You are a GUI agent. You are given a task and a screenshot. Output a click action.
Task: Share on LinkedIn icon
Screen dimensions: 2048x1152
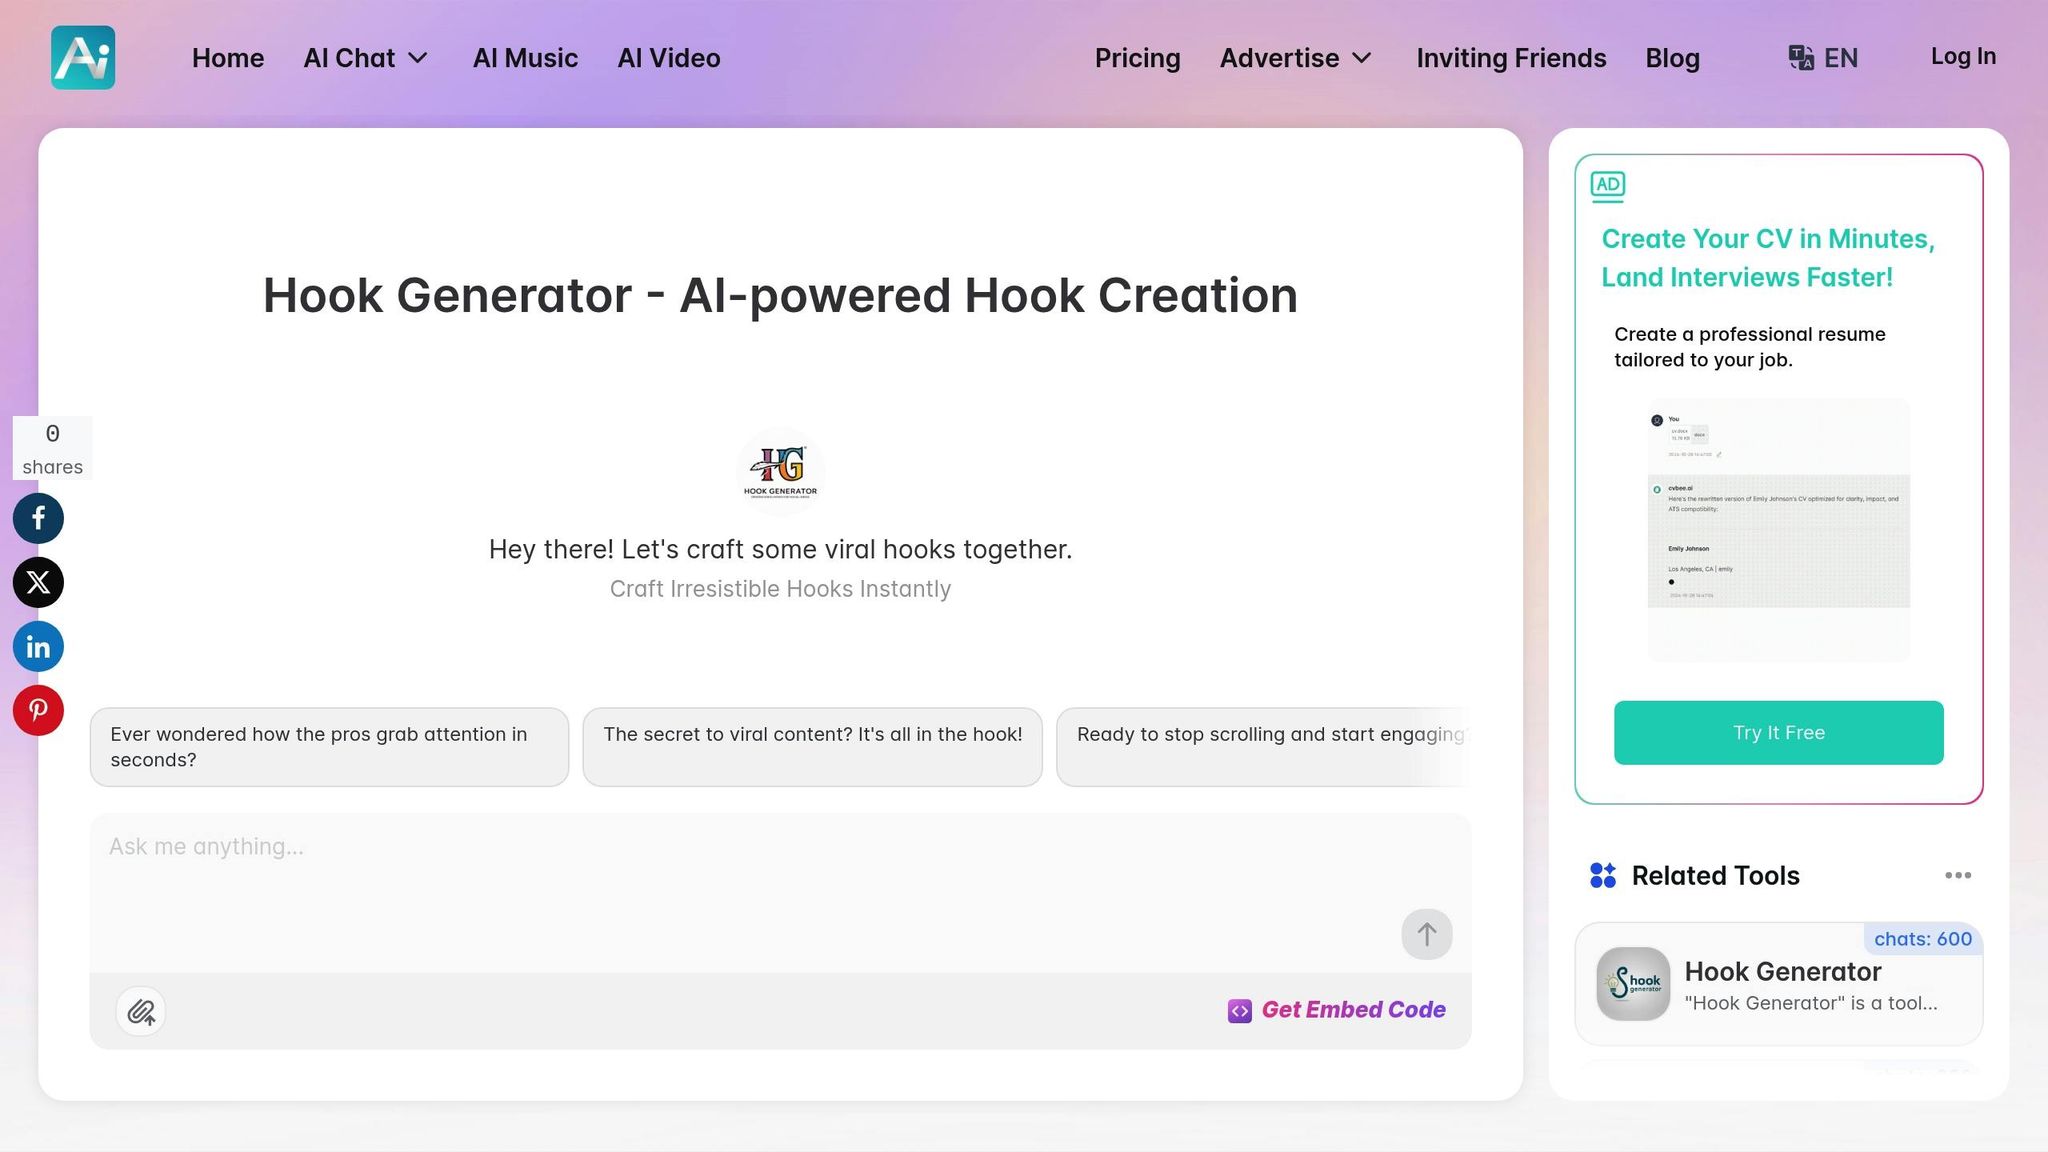click(38, 646)
